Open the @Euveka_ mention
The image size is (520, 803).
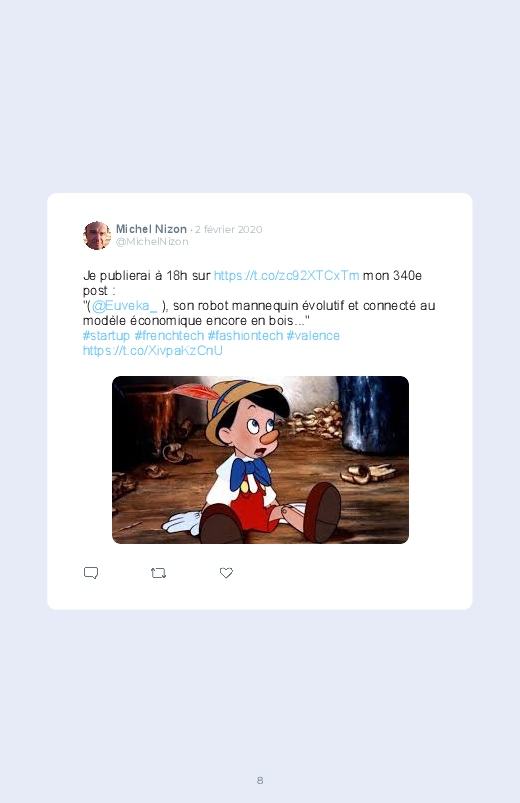click(x=124, y=306)
